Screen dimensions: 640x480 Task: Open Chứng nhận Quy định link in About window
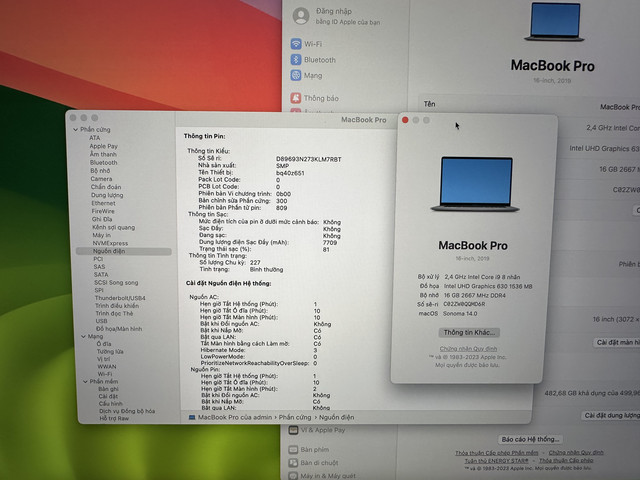pos(468,349)
